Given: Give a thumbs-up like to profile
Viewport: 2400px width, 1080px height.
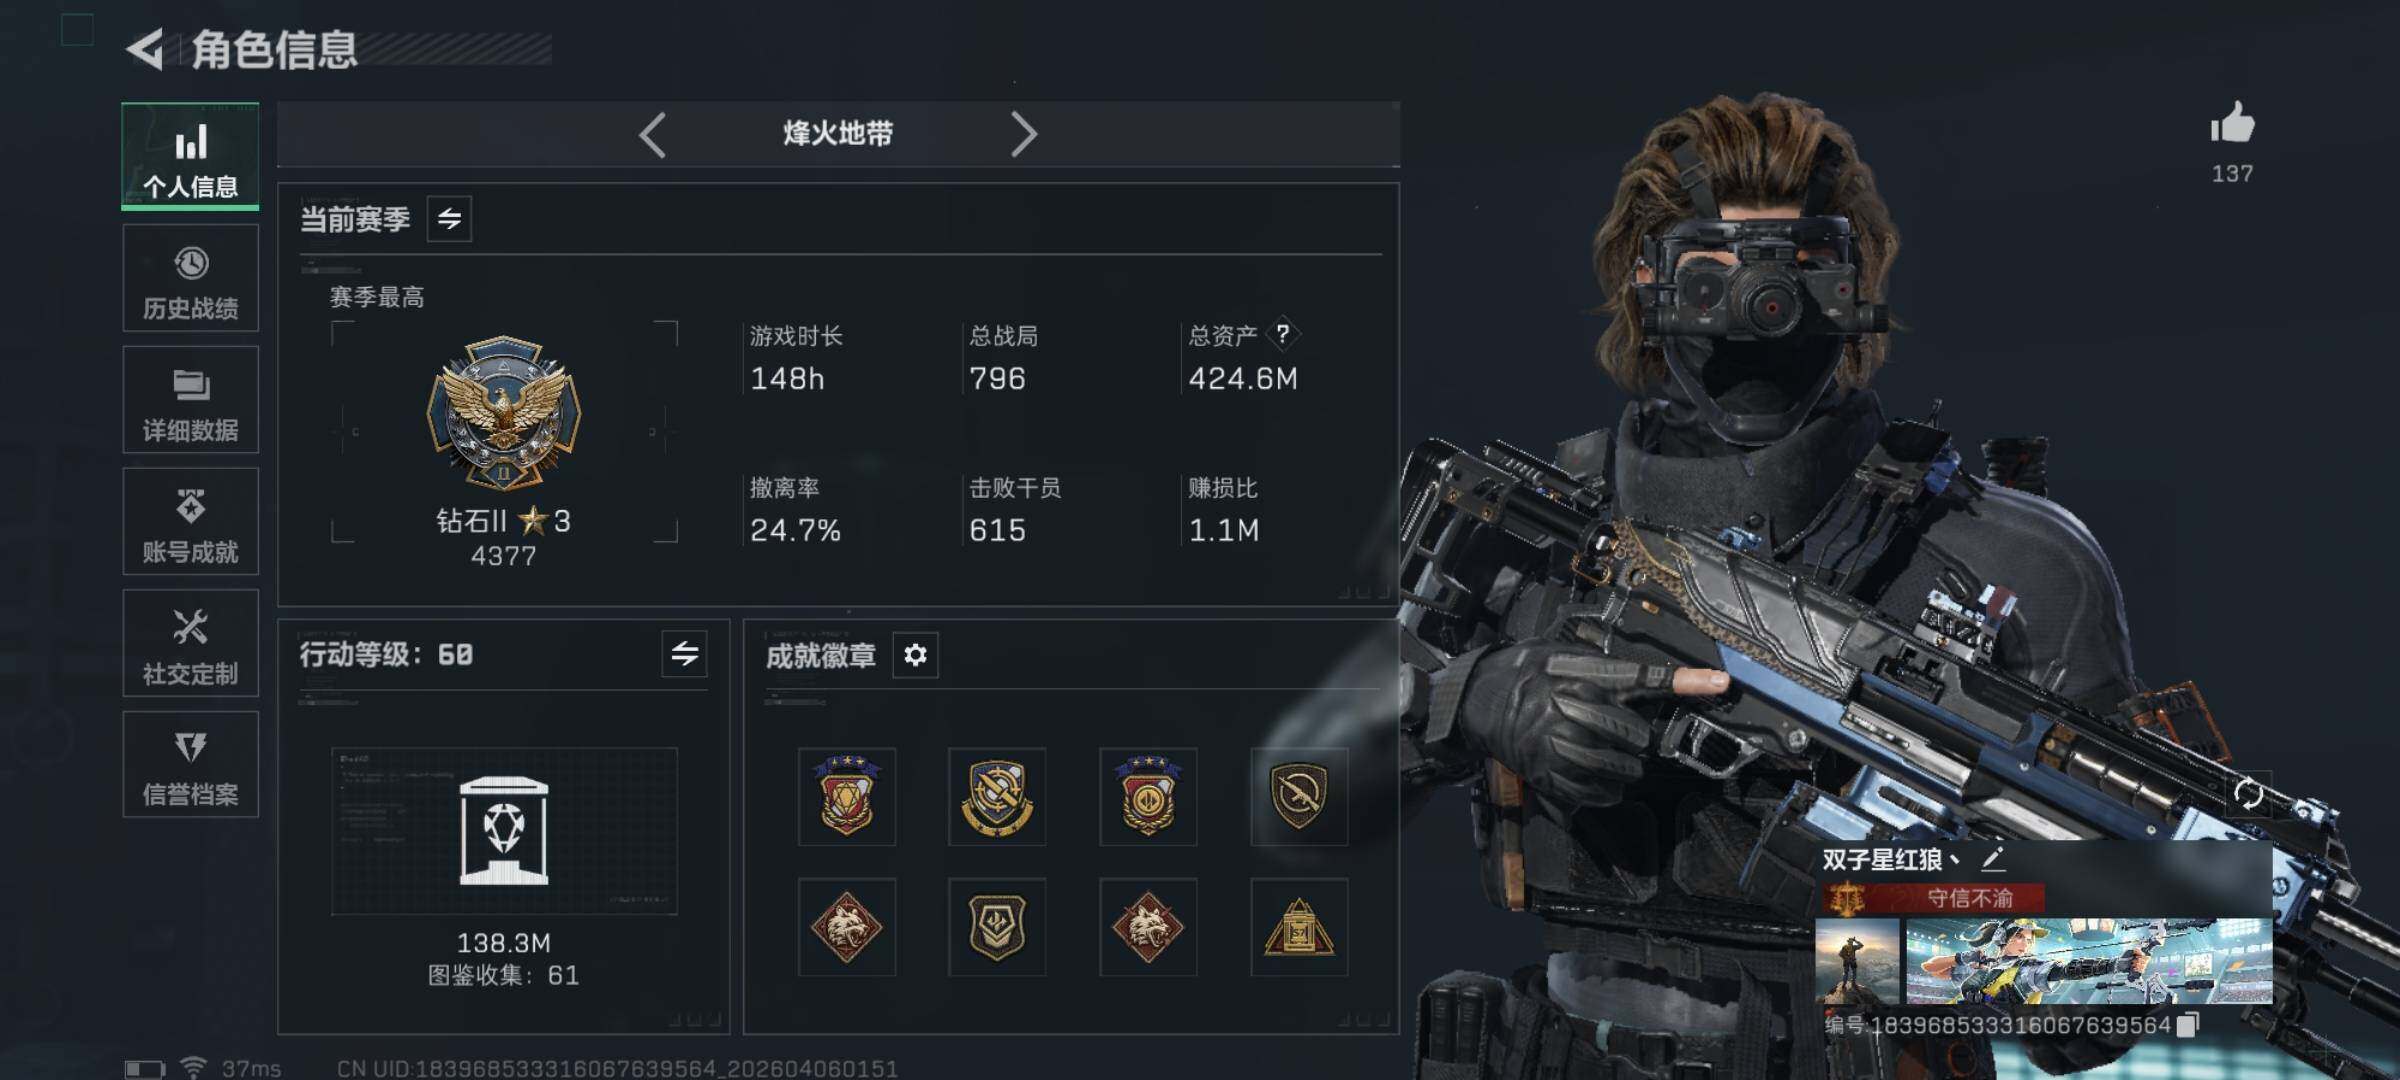Looking at the screenshot, I should 2232,125.
